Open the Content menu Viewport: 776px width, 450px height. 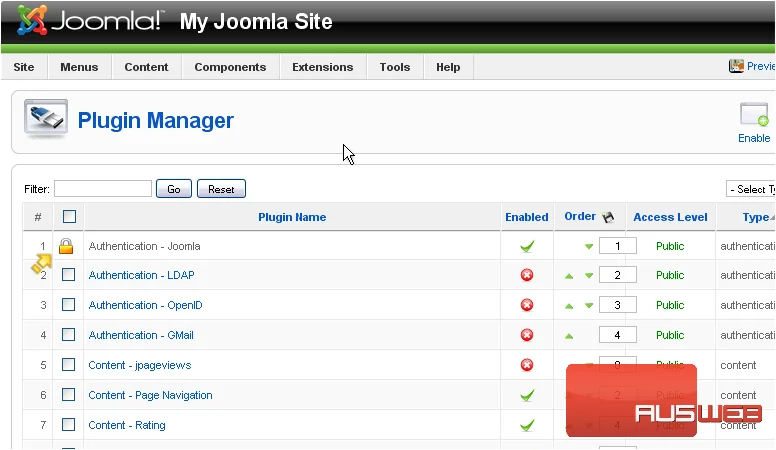click(146, 67)
